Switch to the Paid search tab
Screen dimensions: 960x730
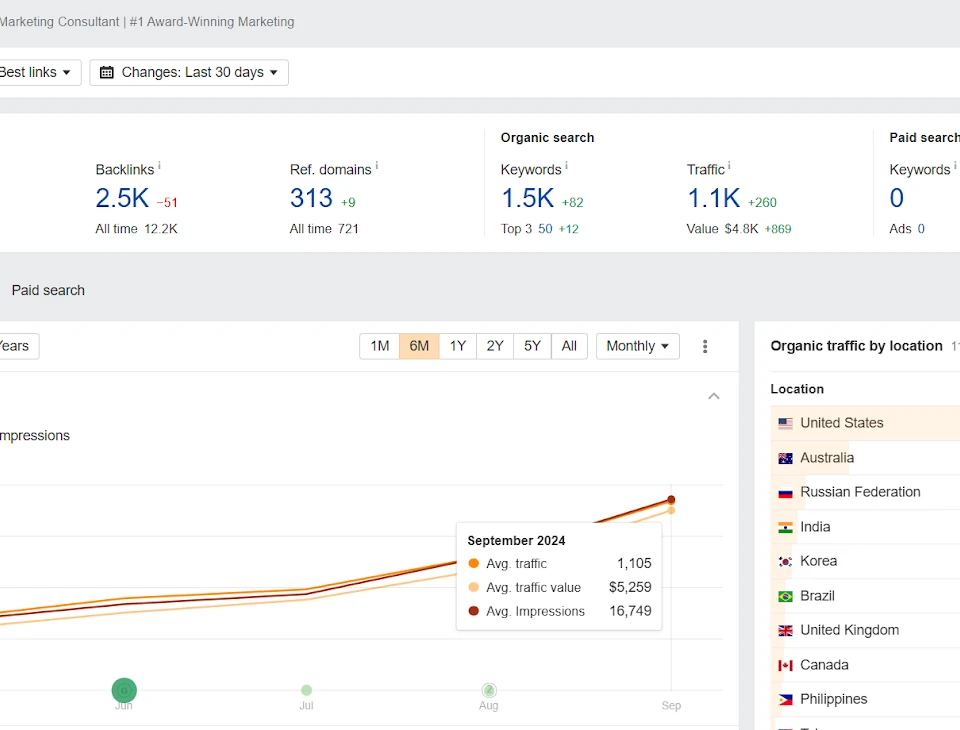(48, 290)
